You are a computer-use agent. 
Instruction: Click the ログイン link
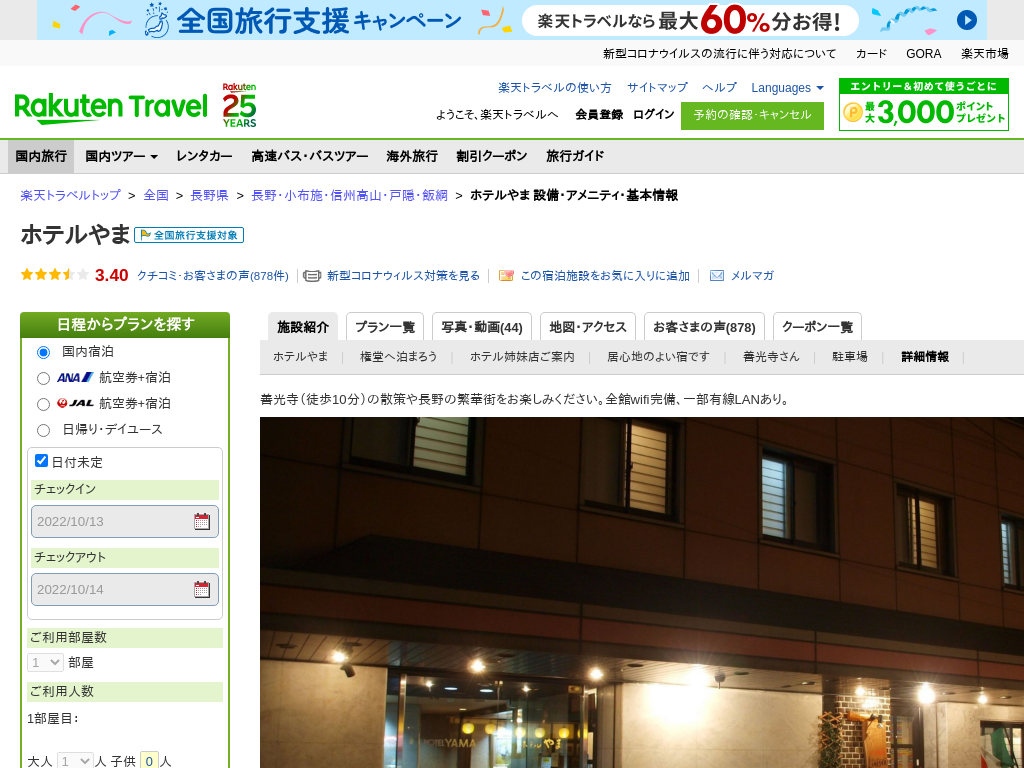(x=653, y=115)
